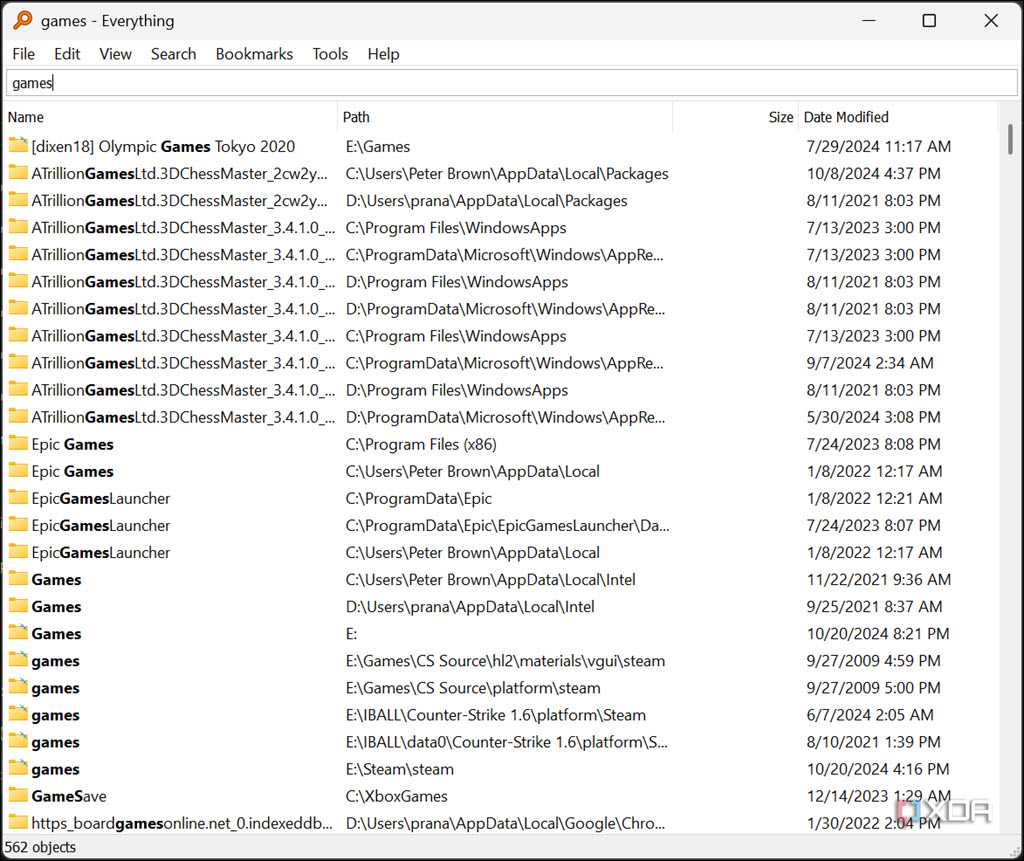The height and width of the screenshot is (861, 1024).
Task: Select 'GameSave' folder name
Action: (69, 796)
